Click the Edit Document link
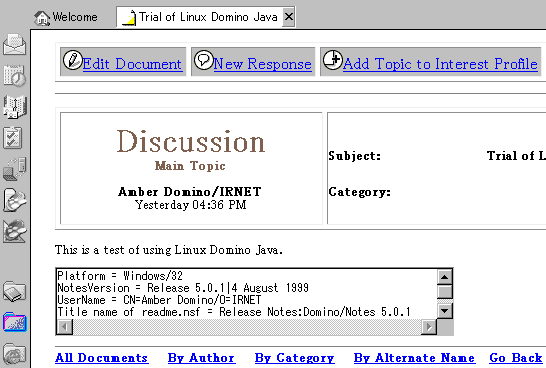 click(x=132, y=64)
